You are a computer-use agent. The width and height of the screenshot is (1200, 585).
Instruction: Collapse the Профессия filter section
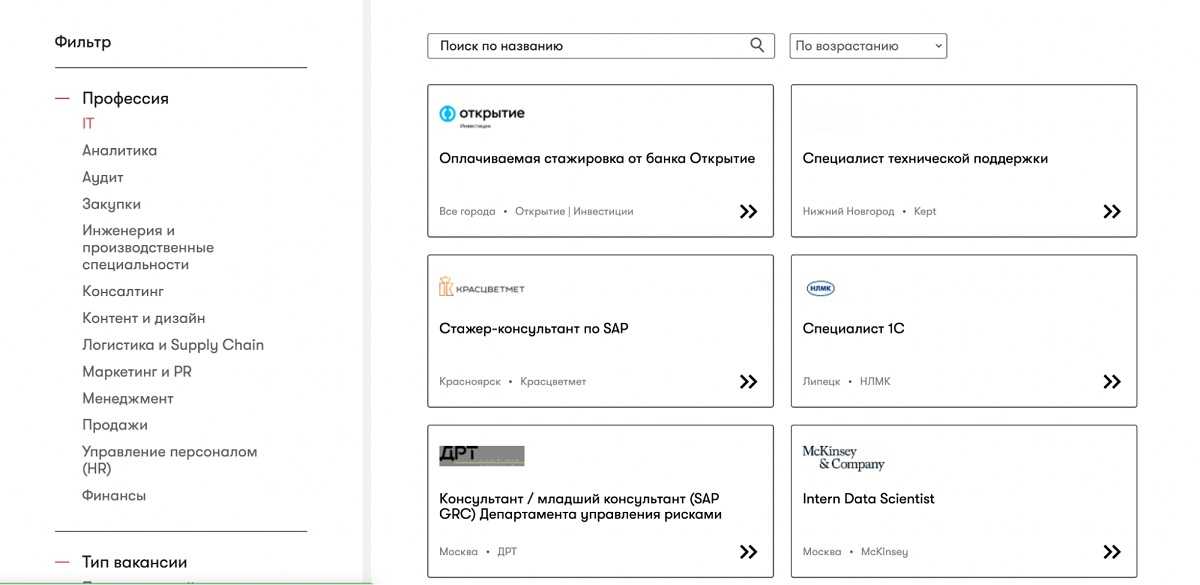(62, 98)
